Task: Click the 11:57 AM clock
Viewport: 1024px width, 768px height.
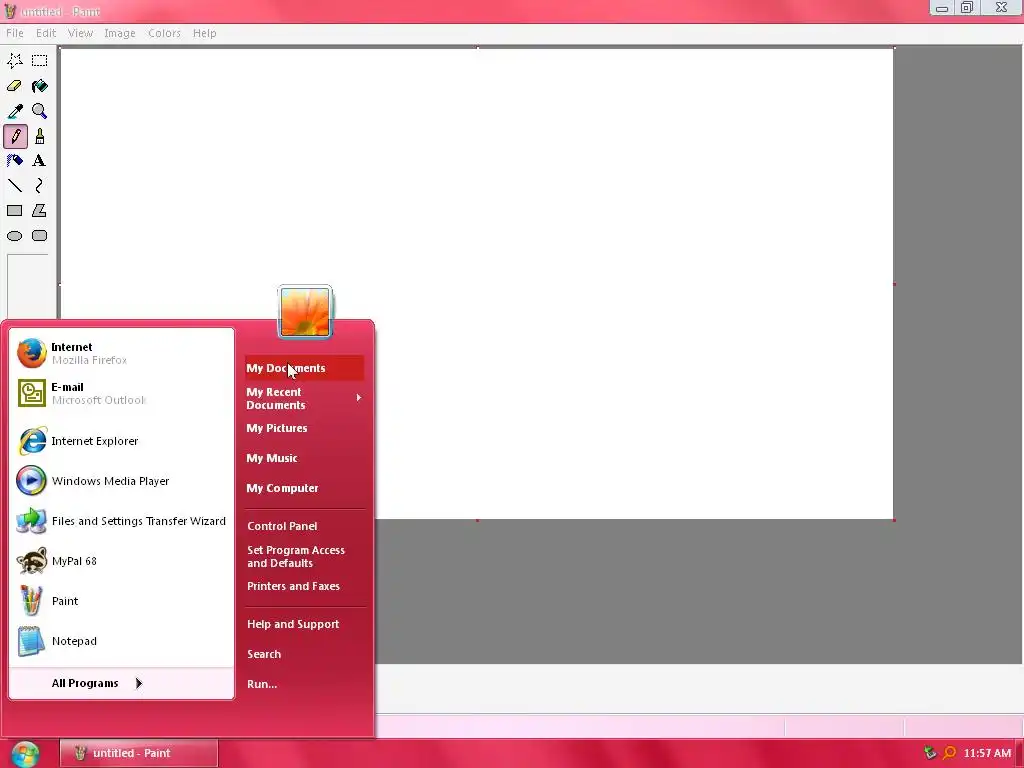Action: [987, 753]
